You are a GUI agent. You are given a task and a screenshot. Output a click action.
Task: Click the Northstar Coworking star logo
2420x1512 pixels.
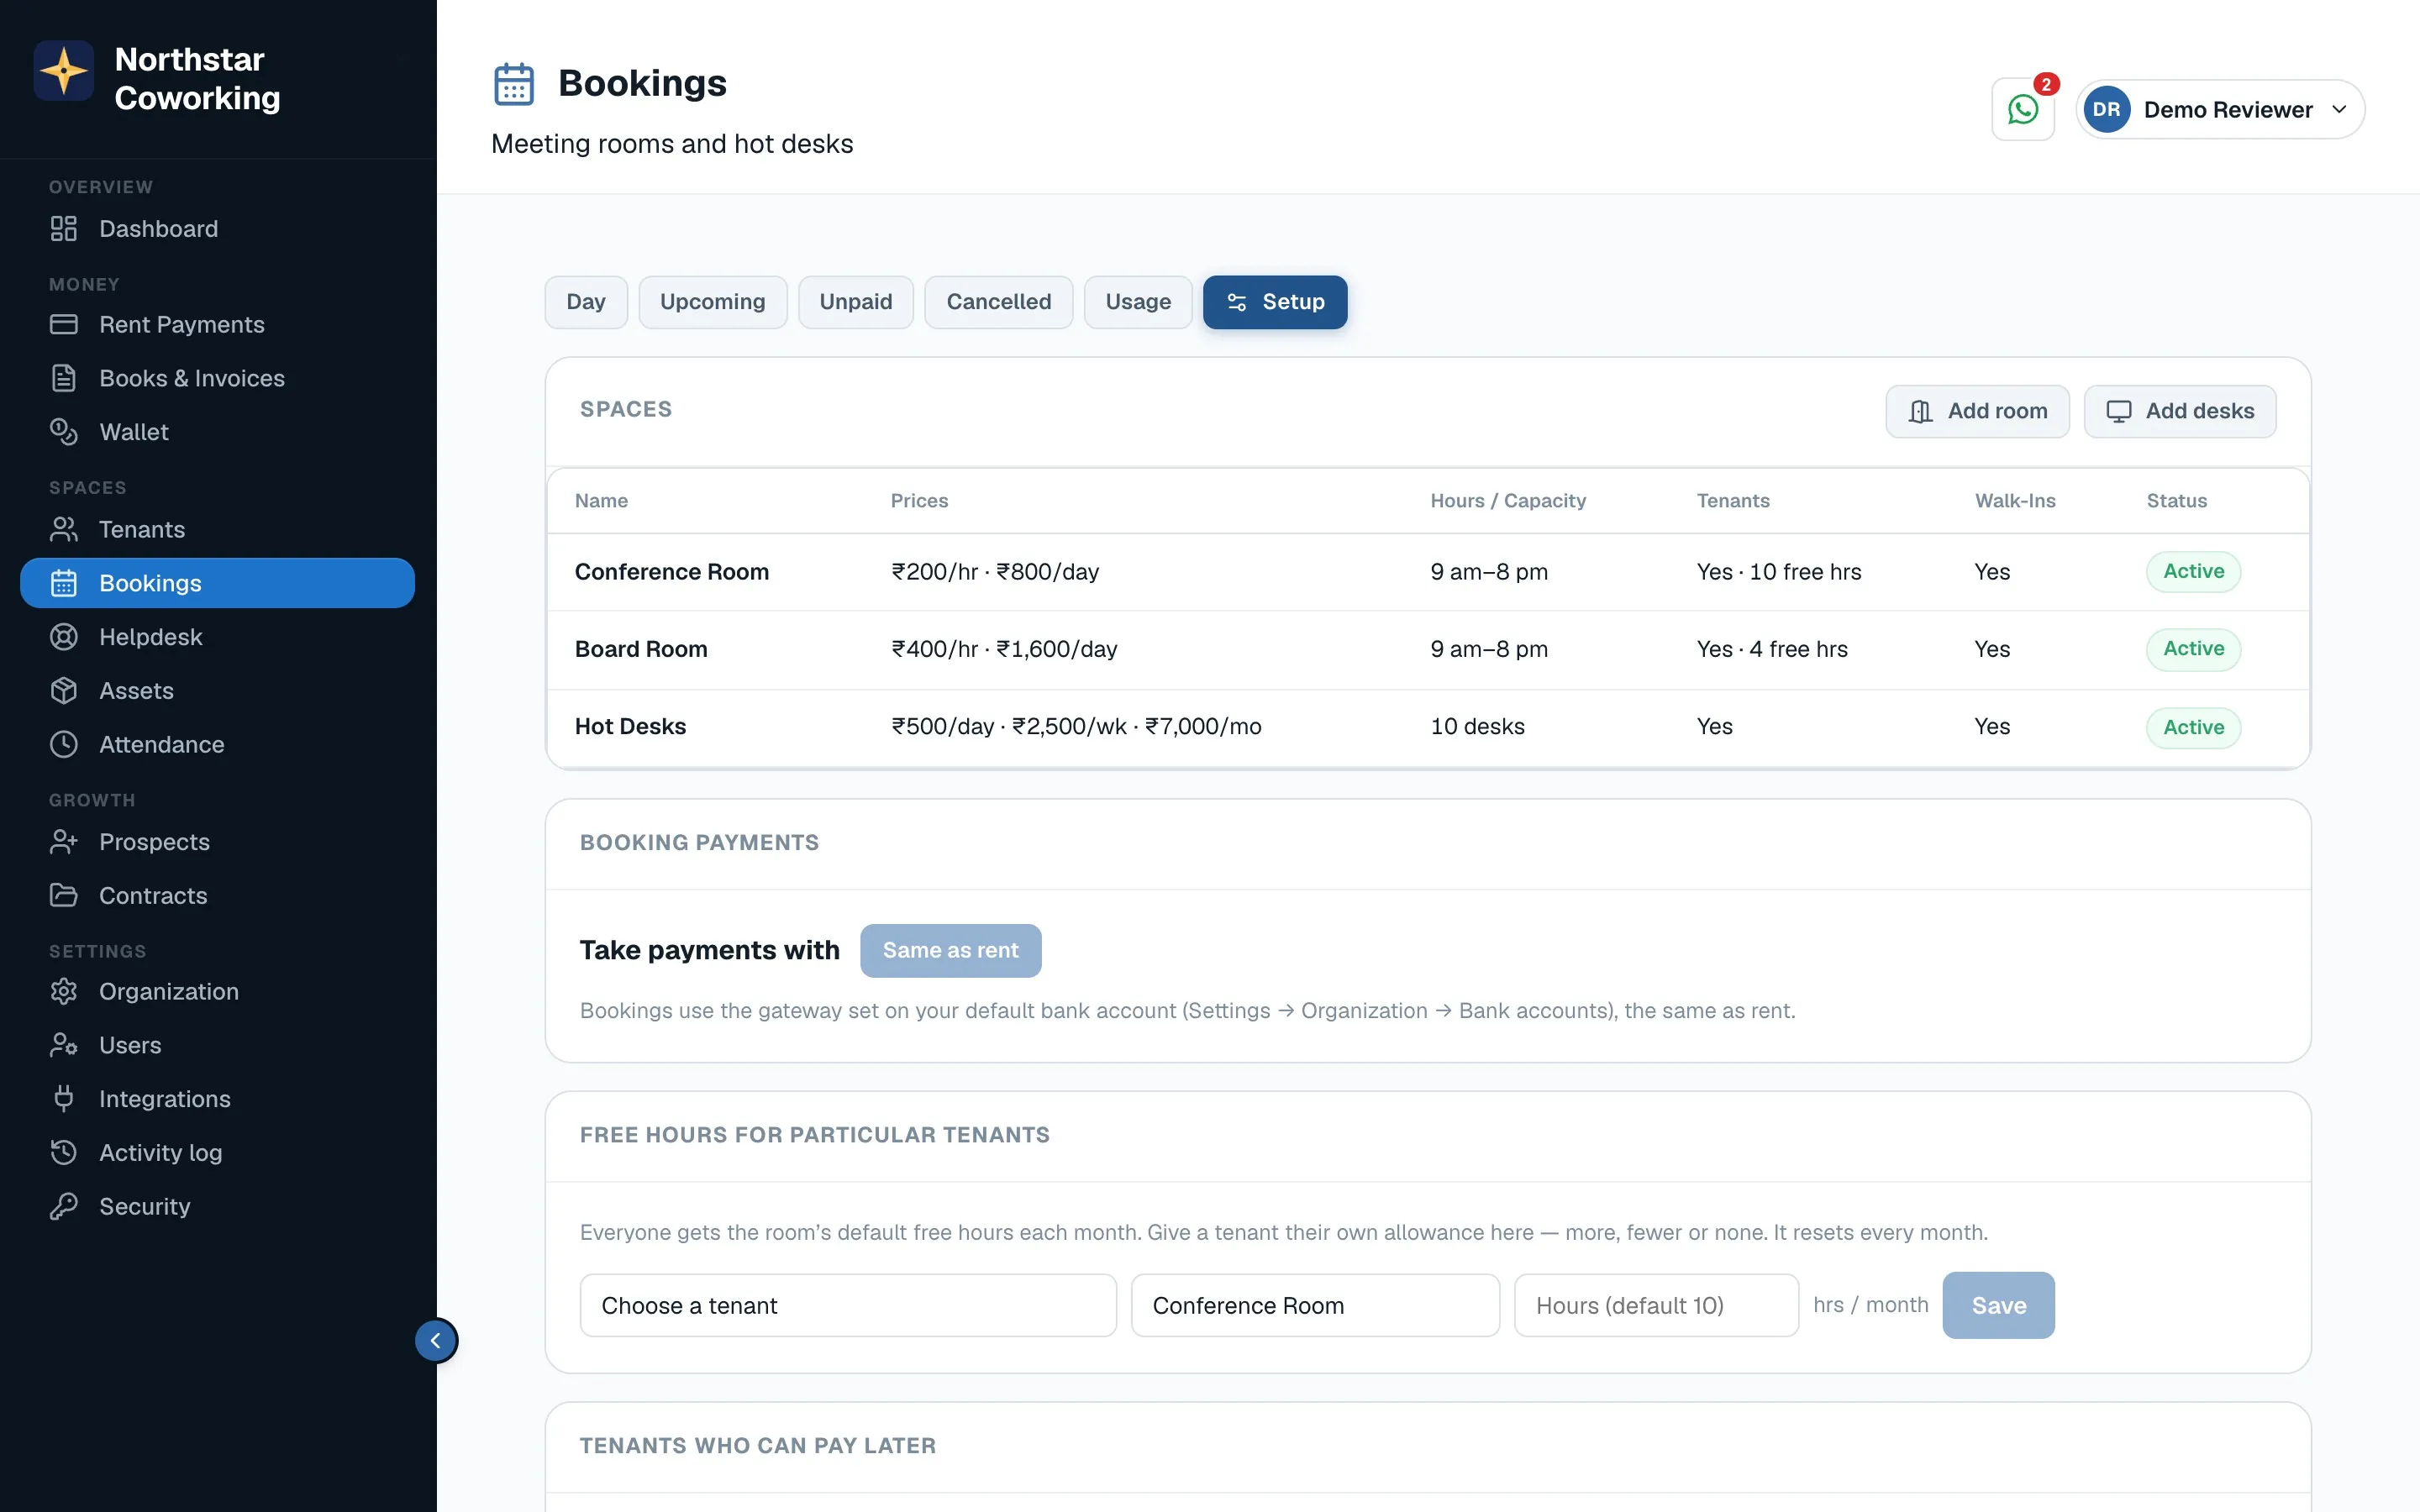[64, 71]
